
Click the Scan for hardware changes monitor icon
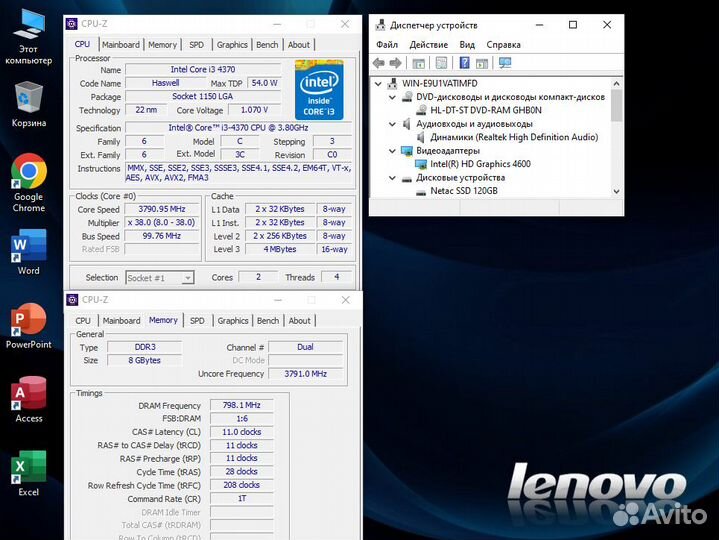coord(505,63)
